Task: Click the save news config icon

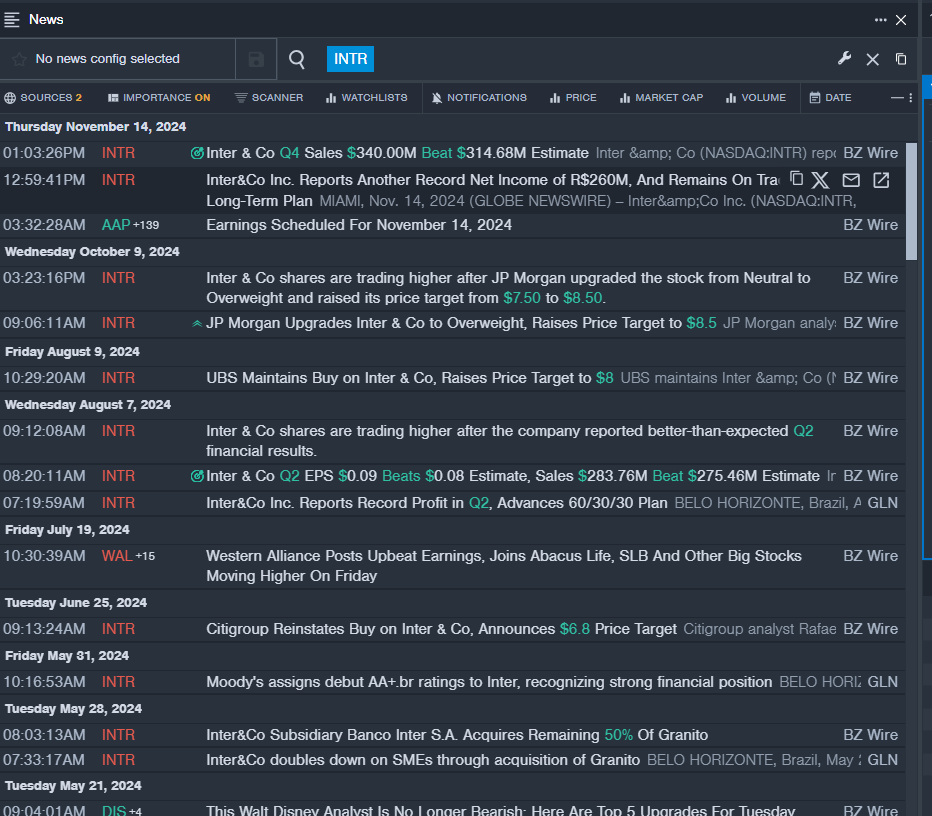Action: (256, 60)
